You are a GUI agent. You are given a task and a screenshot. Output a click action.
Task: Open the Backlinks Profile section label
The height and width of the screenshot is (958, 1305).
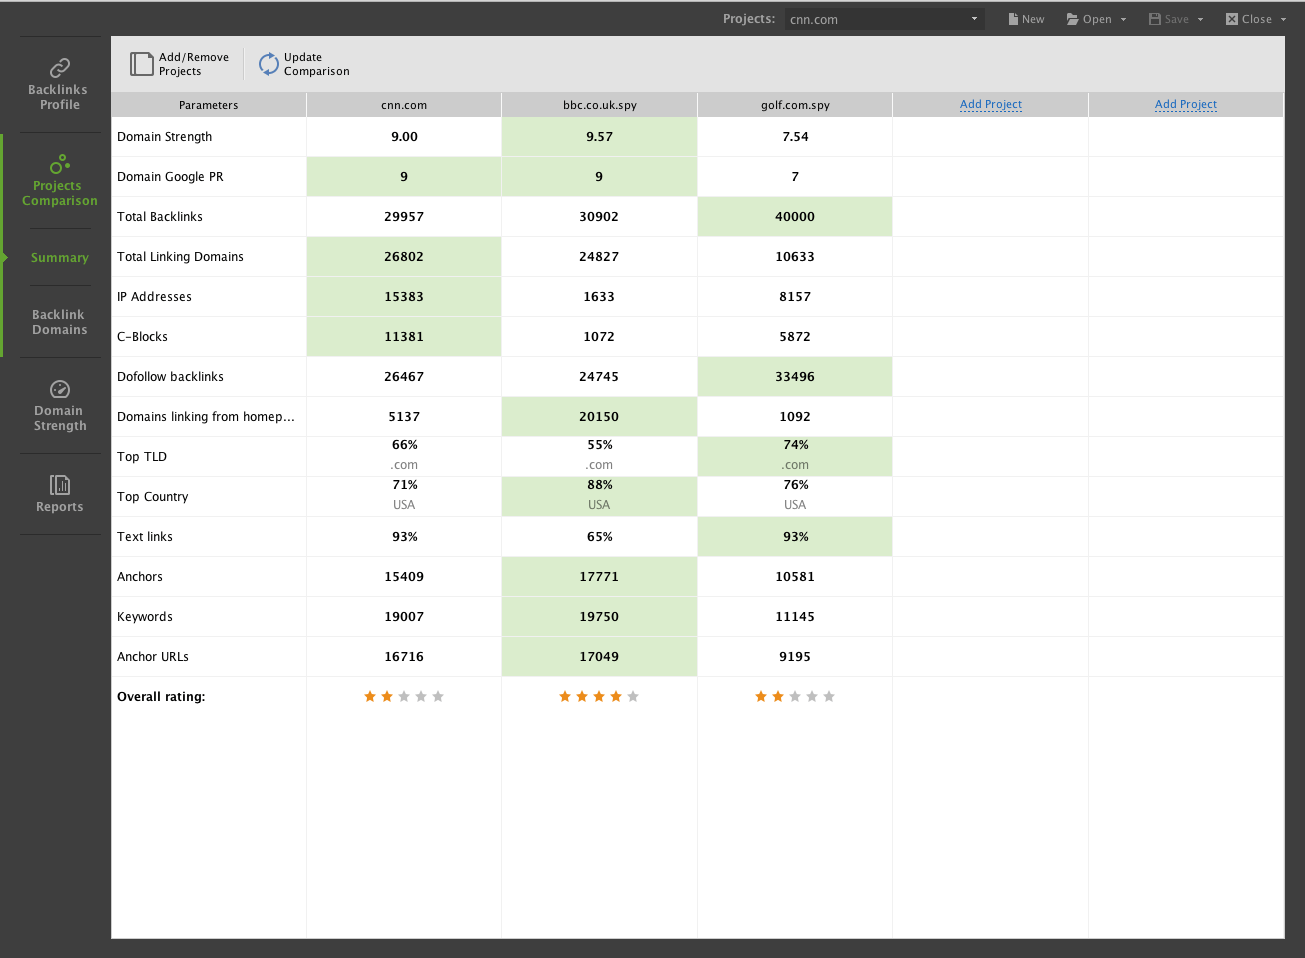pyautogui.click(x=59, y=97)
